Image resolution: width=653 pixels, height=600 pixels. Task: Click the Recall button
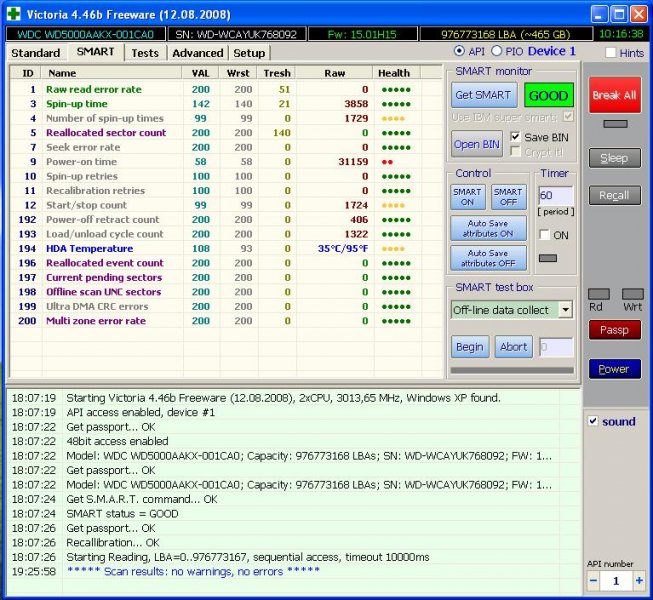(x=614, y=196)
